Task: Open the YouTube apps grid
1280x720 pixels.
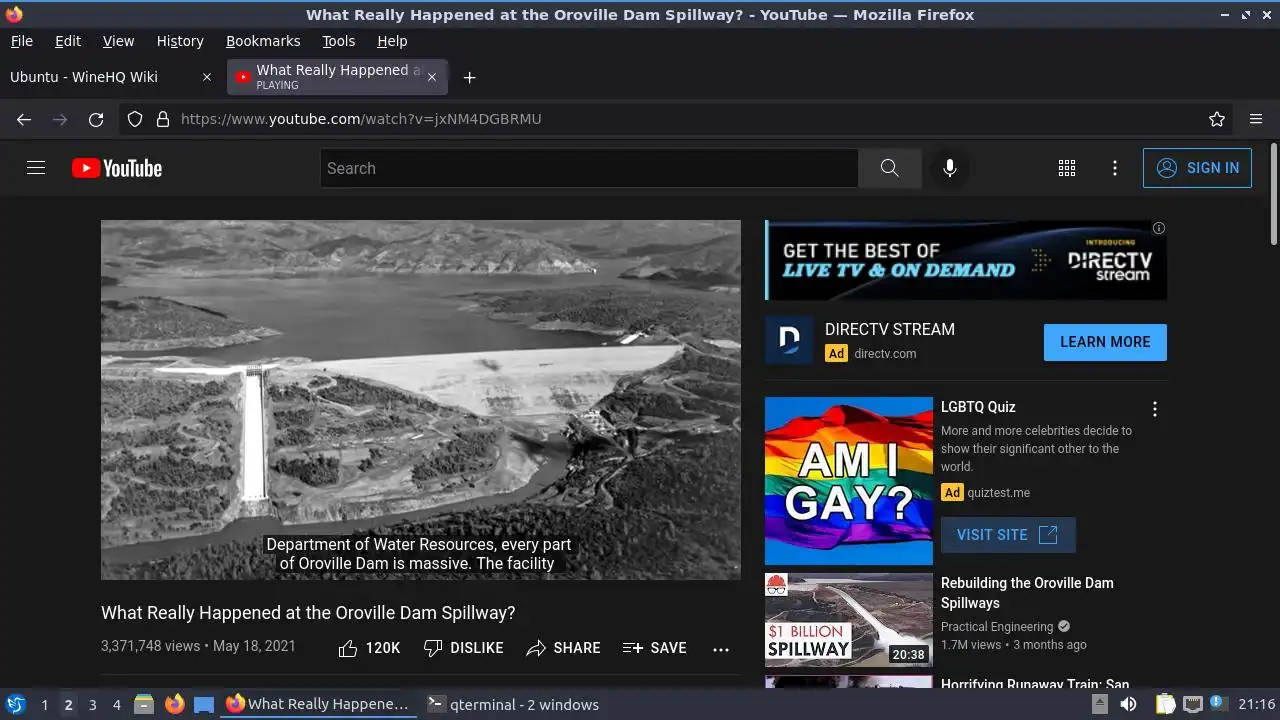Action: [x=1067, y=168]
